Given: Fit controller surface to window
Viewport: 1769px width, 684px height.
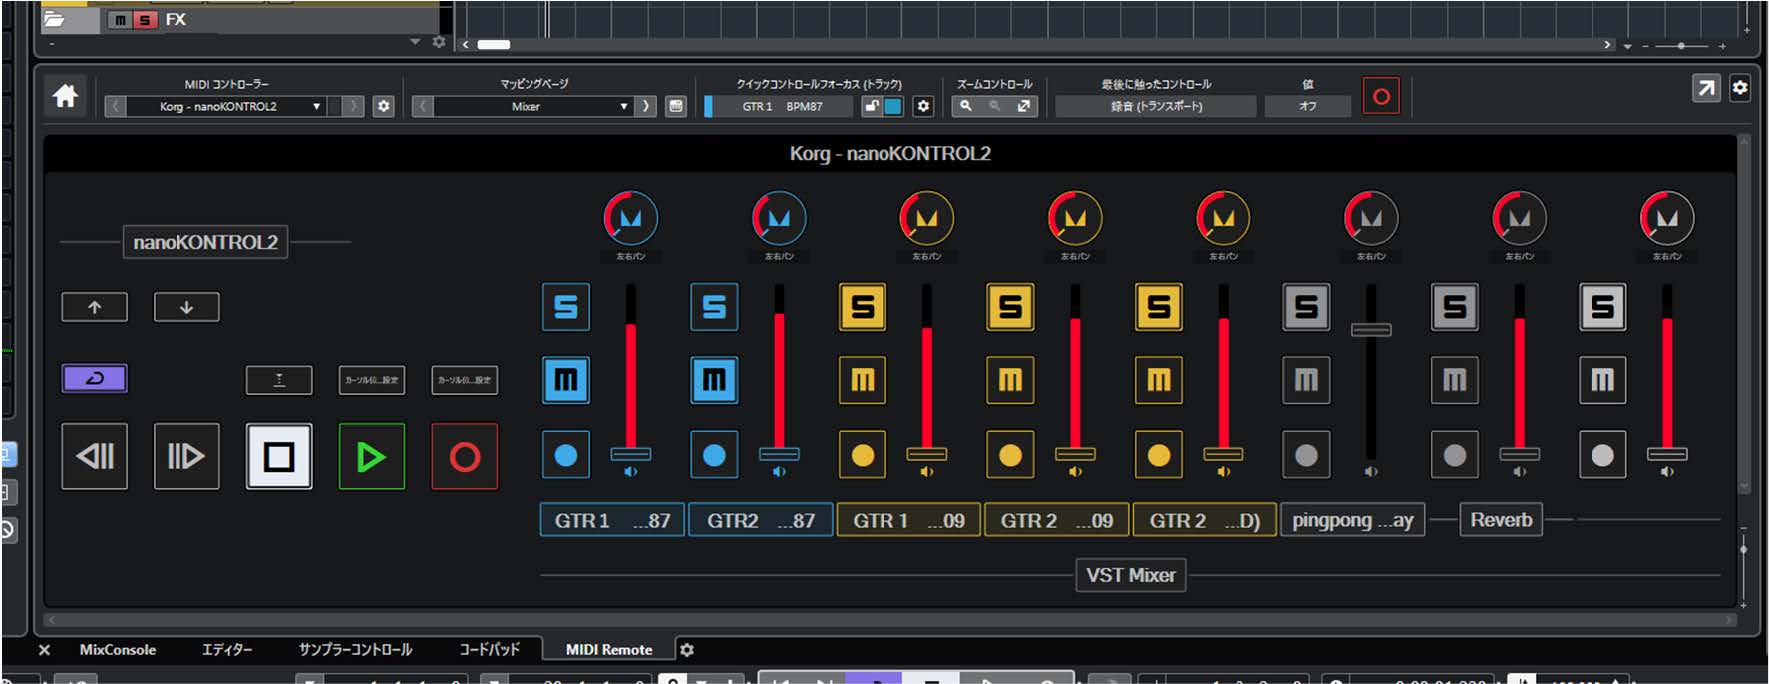Looking at the screenshot, I should tap(1024, 106).
